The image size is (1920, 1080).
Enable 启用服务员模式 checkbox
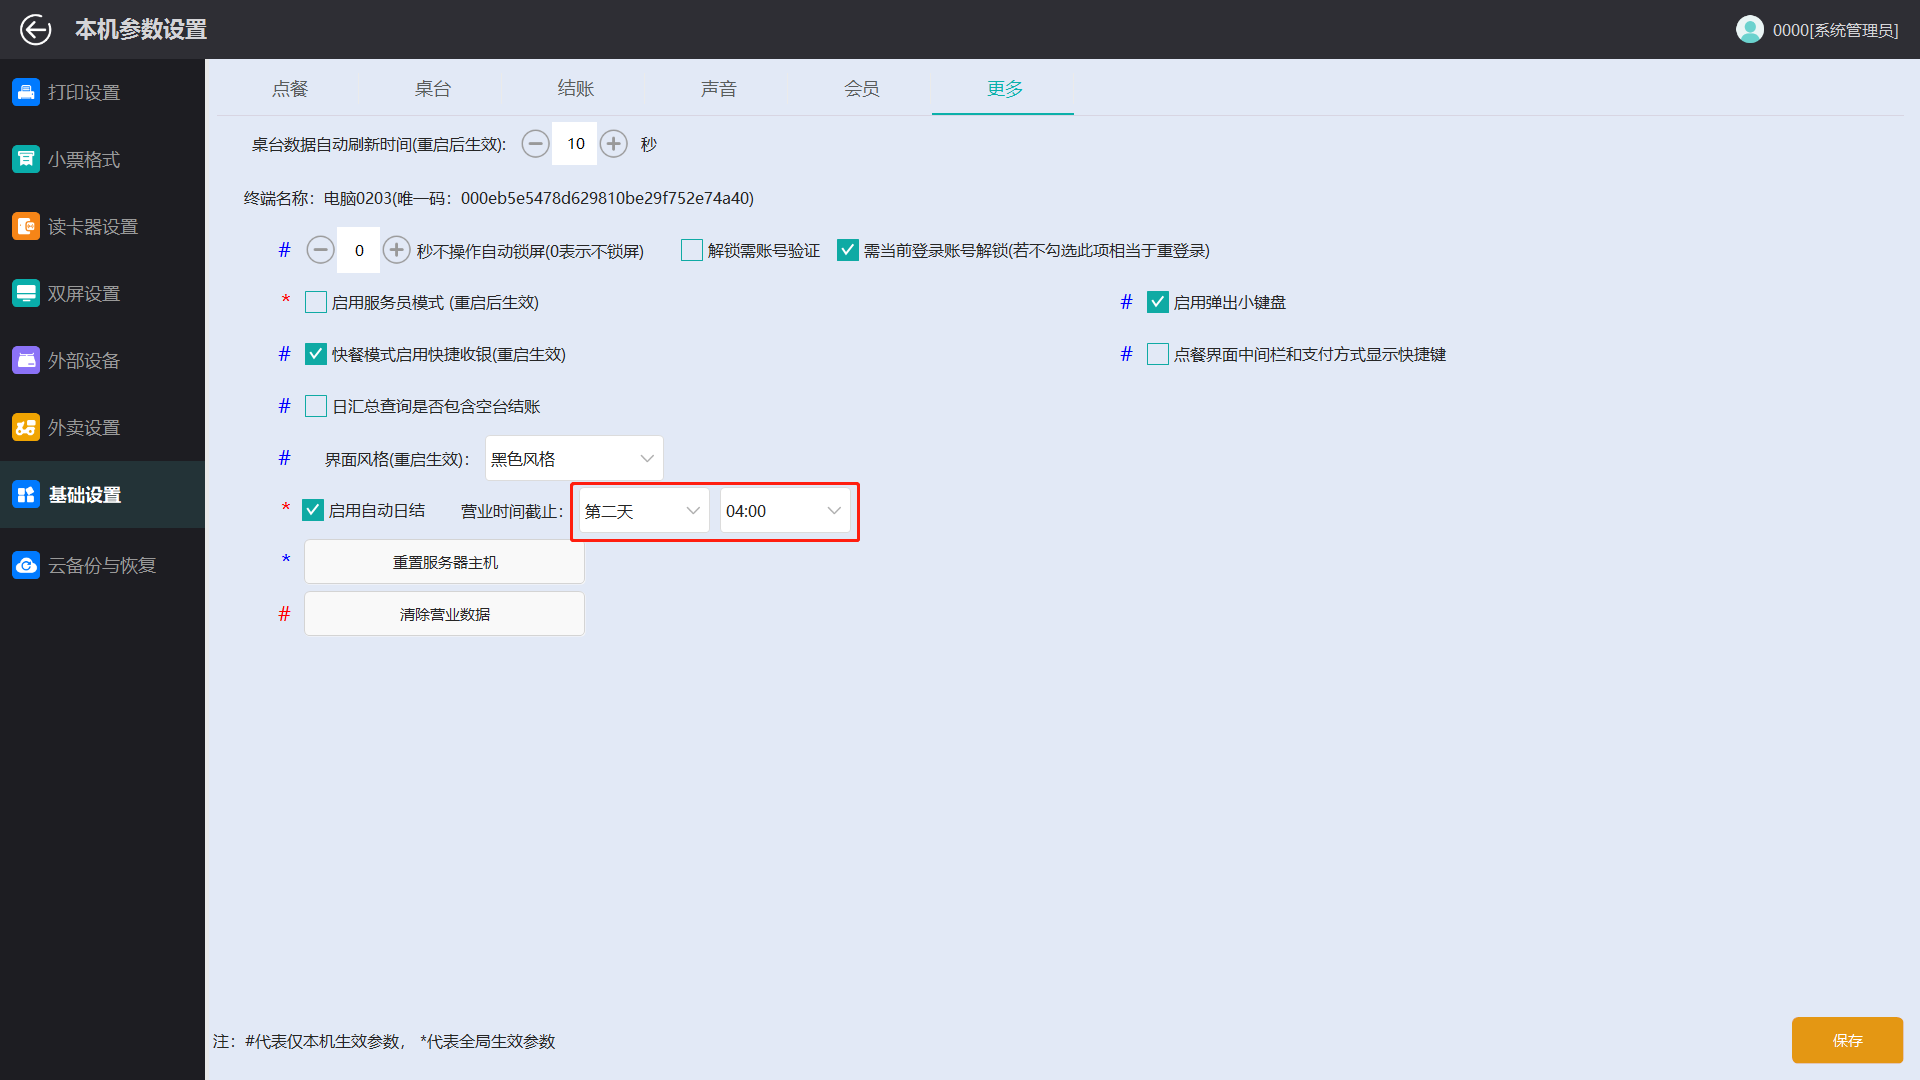(316, 302)
